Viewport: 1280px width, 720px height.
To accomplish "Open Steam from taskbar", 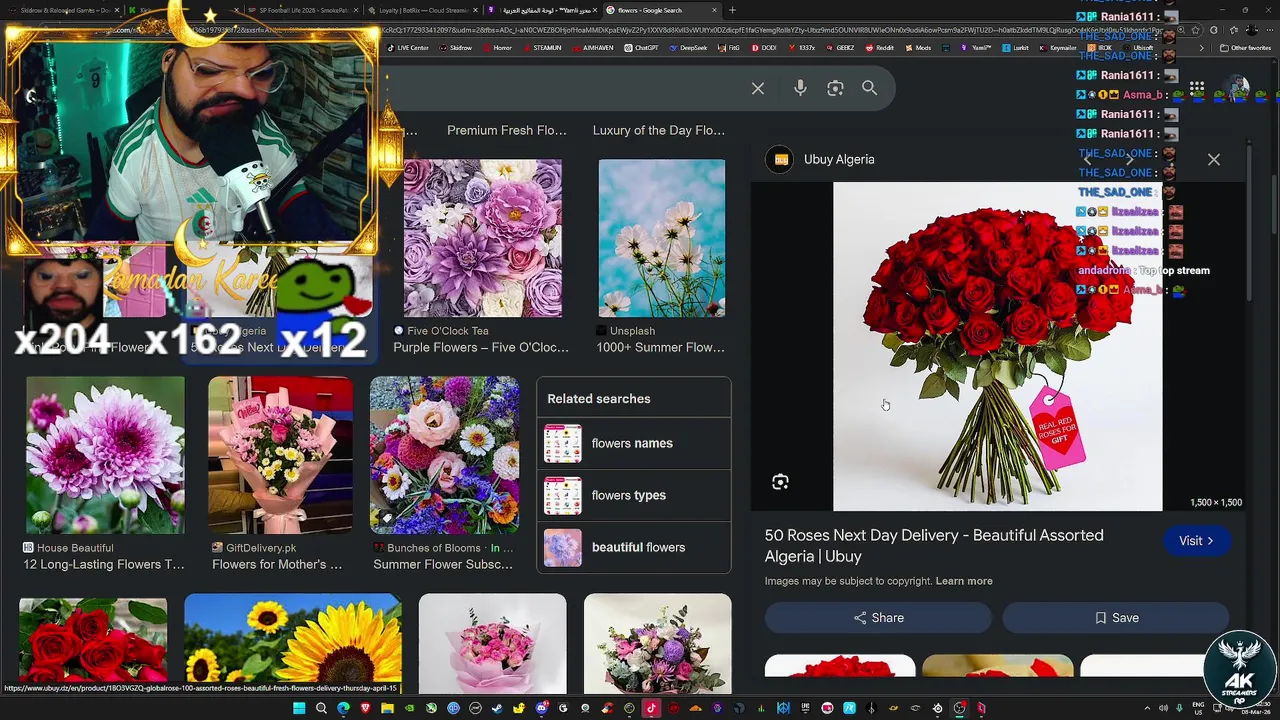I will coord(497,708).
